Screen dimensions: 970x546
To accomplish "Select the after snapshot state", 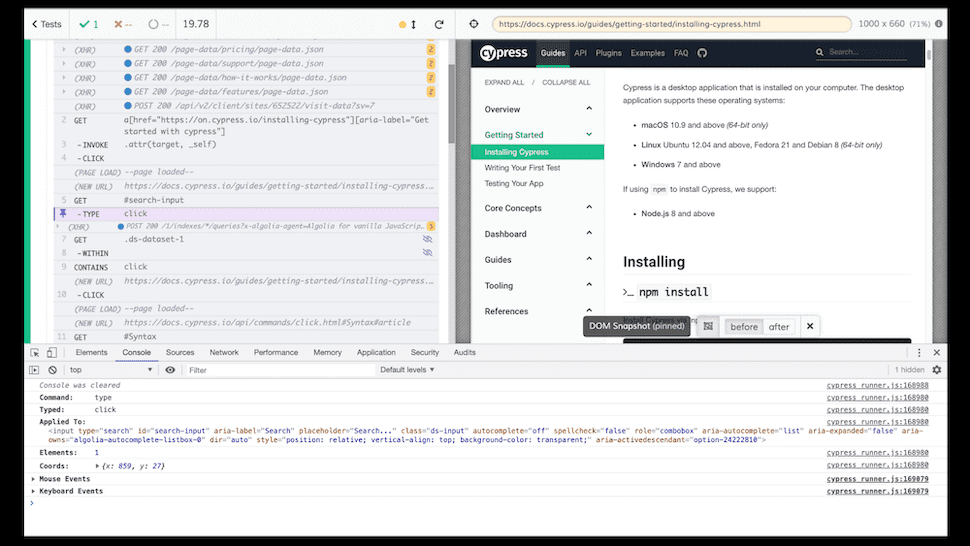I will tap(779, 327).
